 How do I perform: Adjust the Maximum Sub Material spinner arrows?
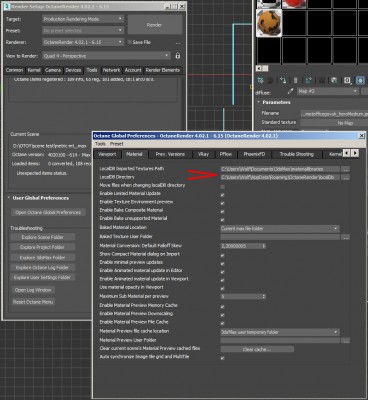[x=264, y=296]
